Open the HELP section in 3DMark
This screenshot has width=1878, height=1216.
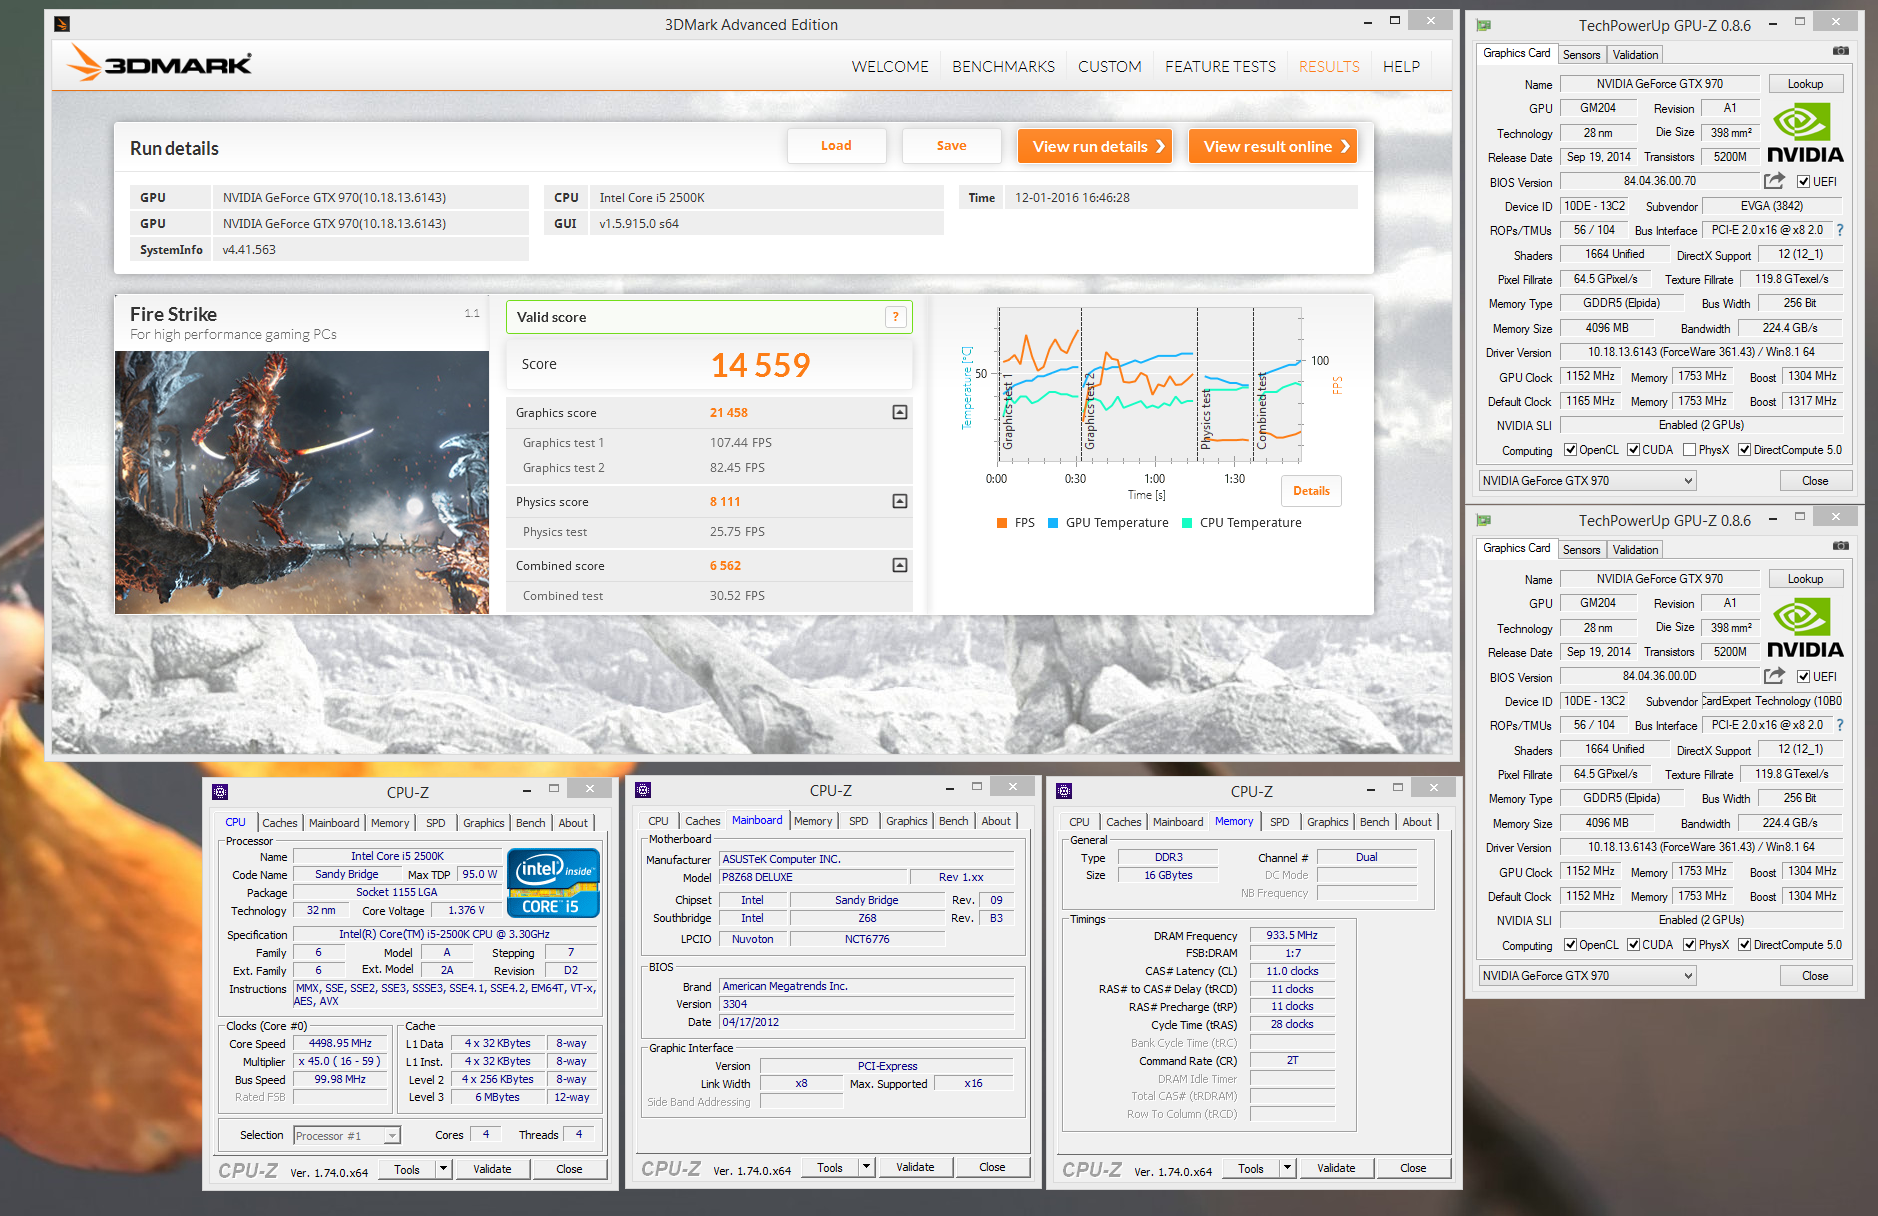(1401, 66)
